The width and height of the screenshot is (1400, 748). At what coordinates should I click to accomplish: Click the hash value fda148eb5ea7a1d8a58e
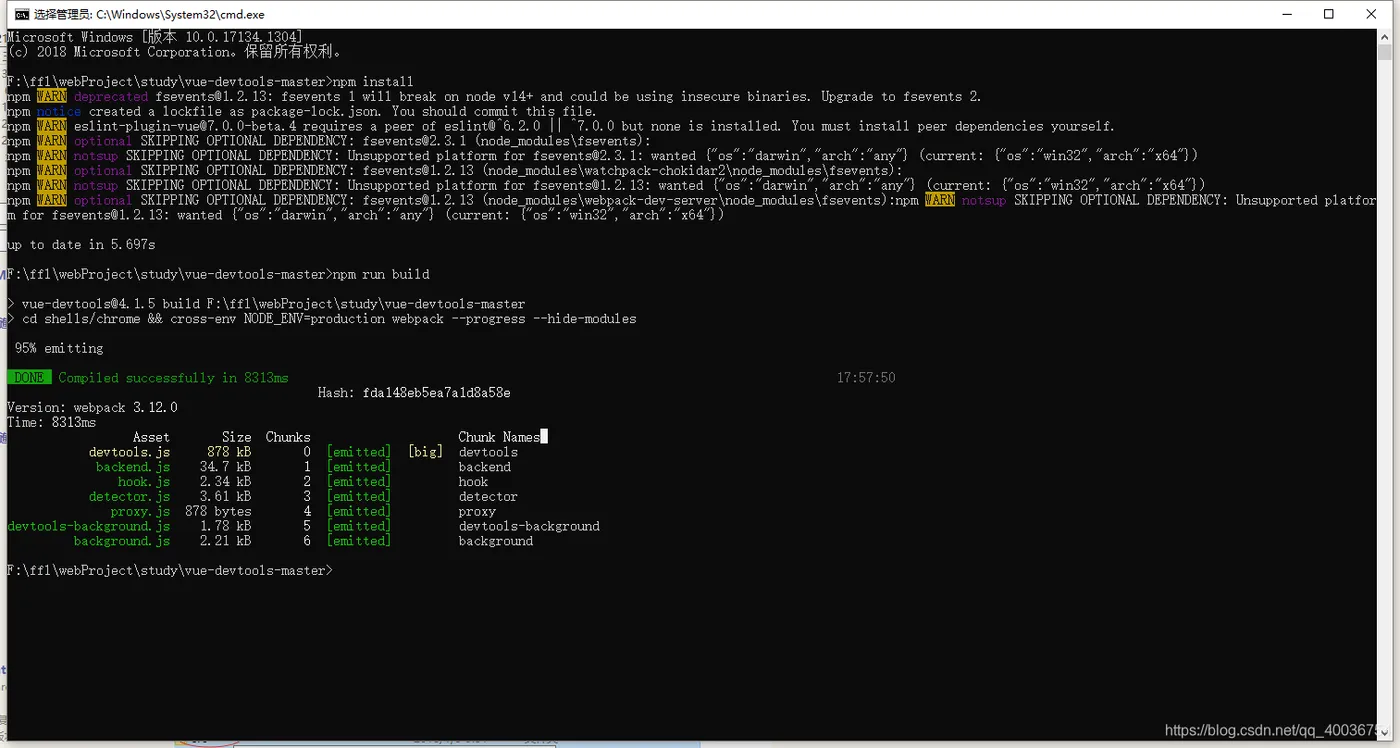(436, 393)
